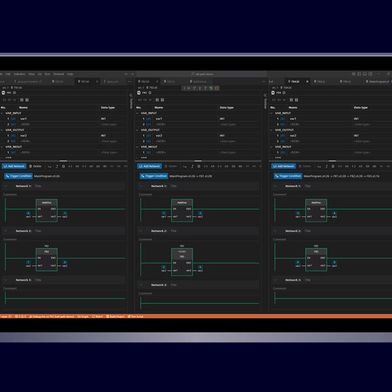Open the Go menu
392x392 pixels.
[39, 74]
